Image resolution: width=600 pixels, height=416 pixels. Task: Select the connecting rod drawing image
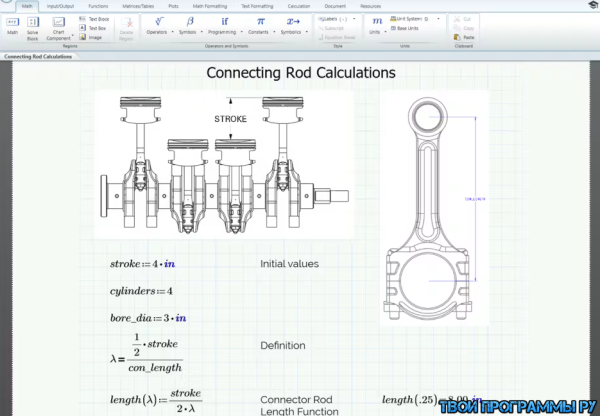(x=434, y=208)
